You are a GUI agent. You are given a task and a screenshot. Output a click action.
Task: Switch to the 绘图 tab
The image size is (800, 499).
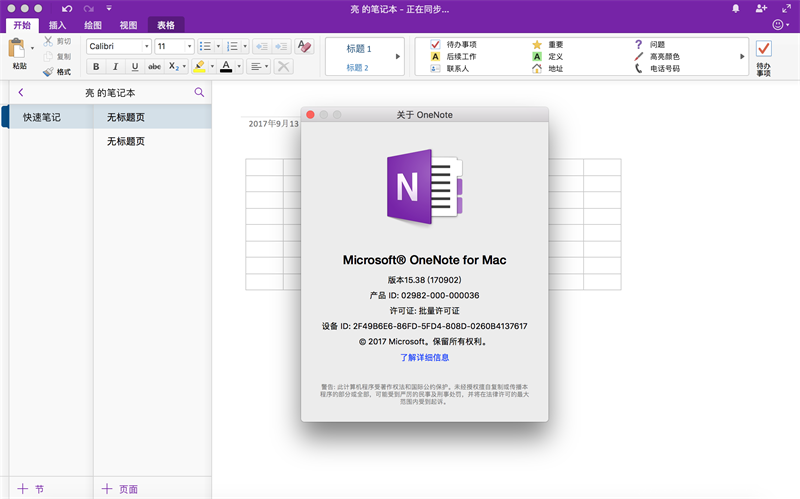93,25
